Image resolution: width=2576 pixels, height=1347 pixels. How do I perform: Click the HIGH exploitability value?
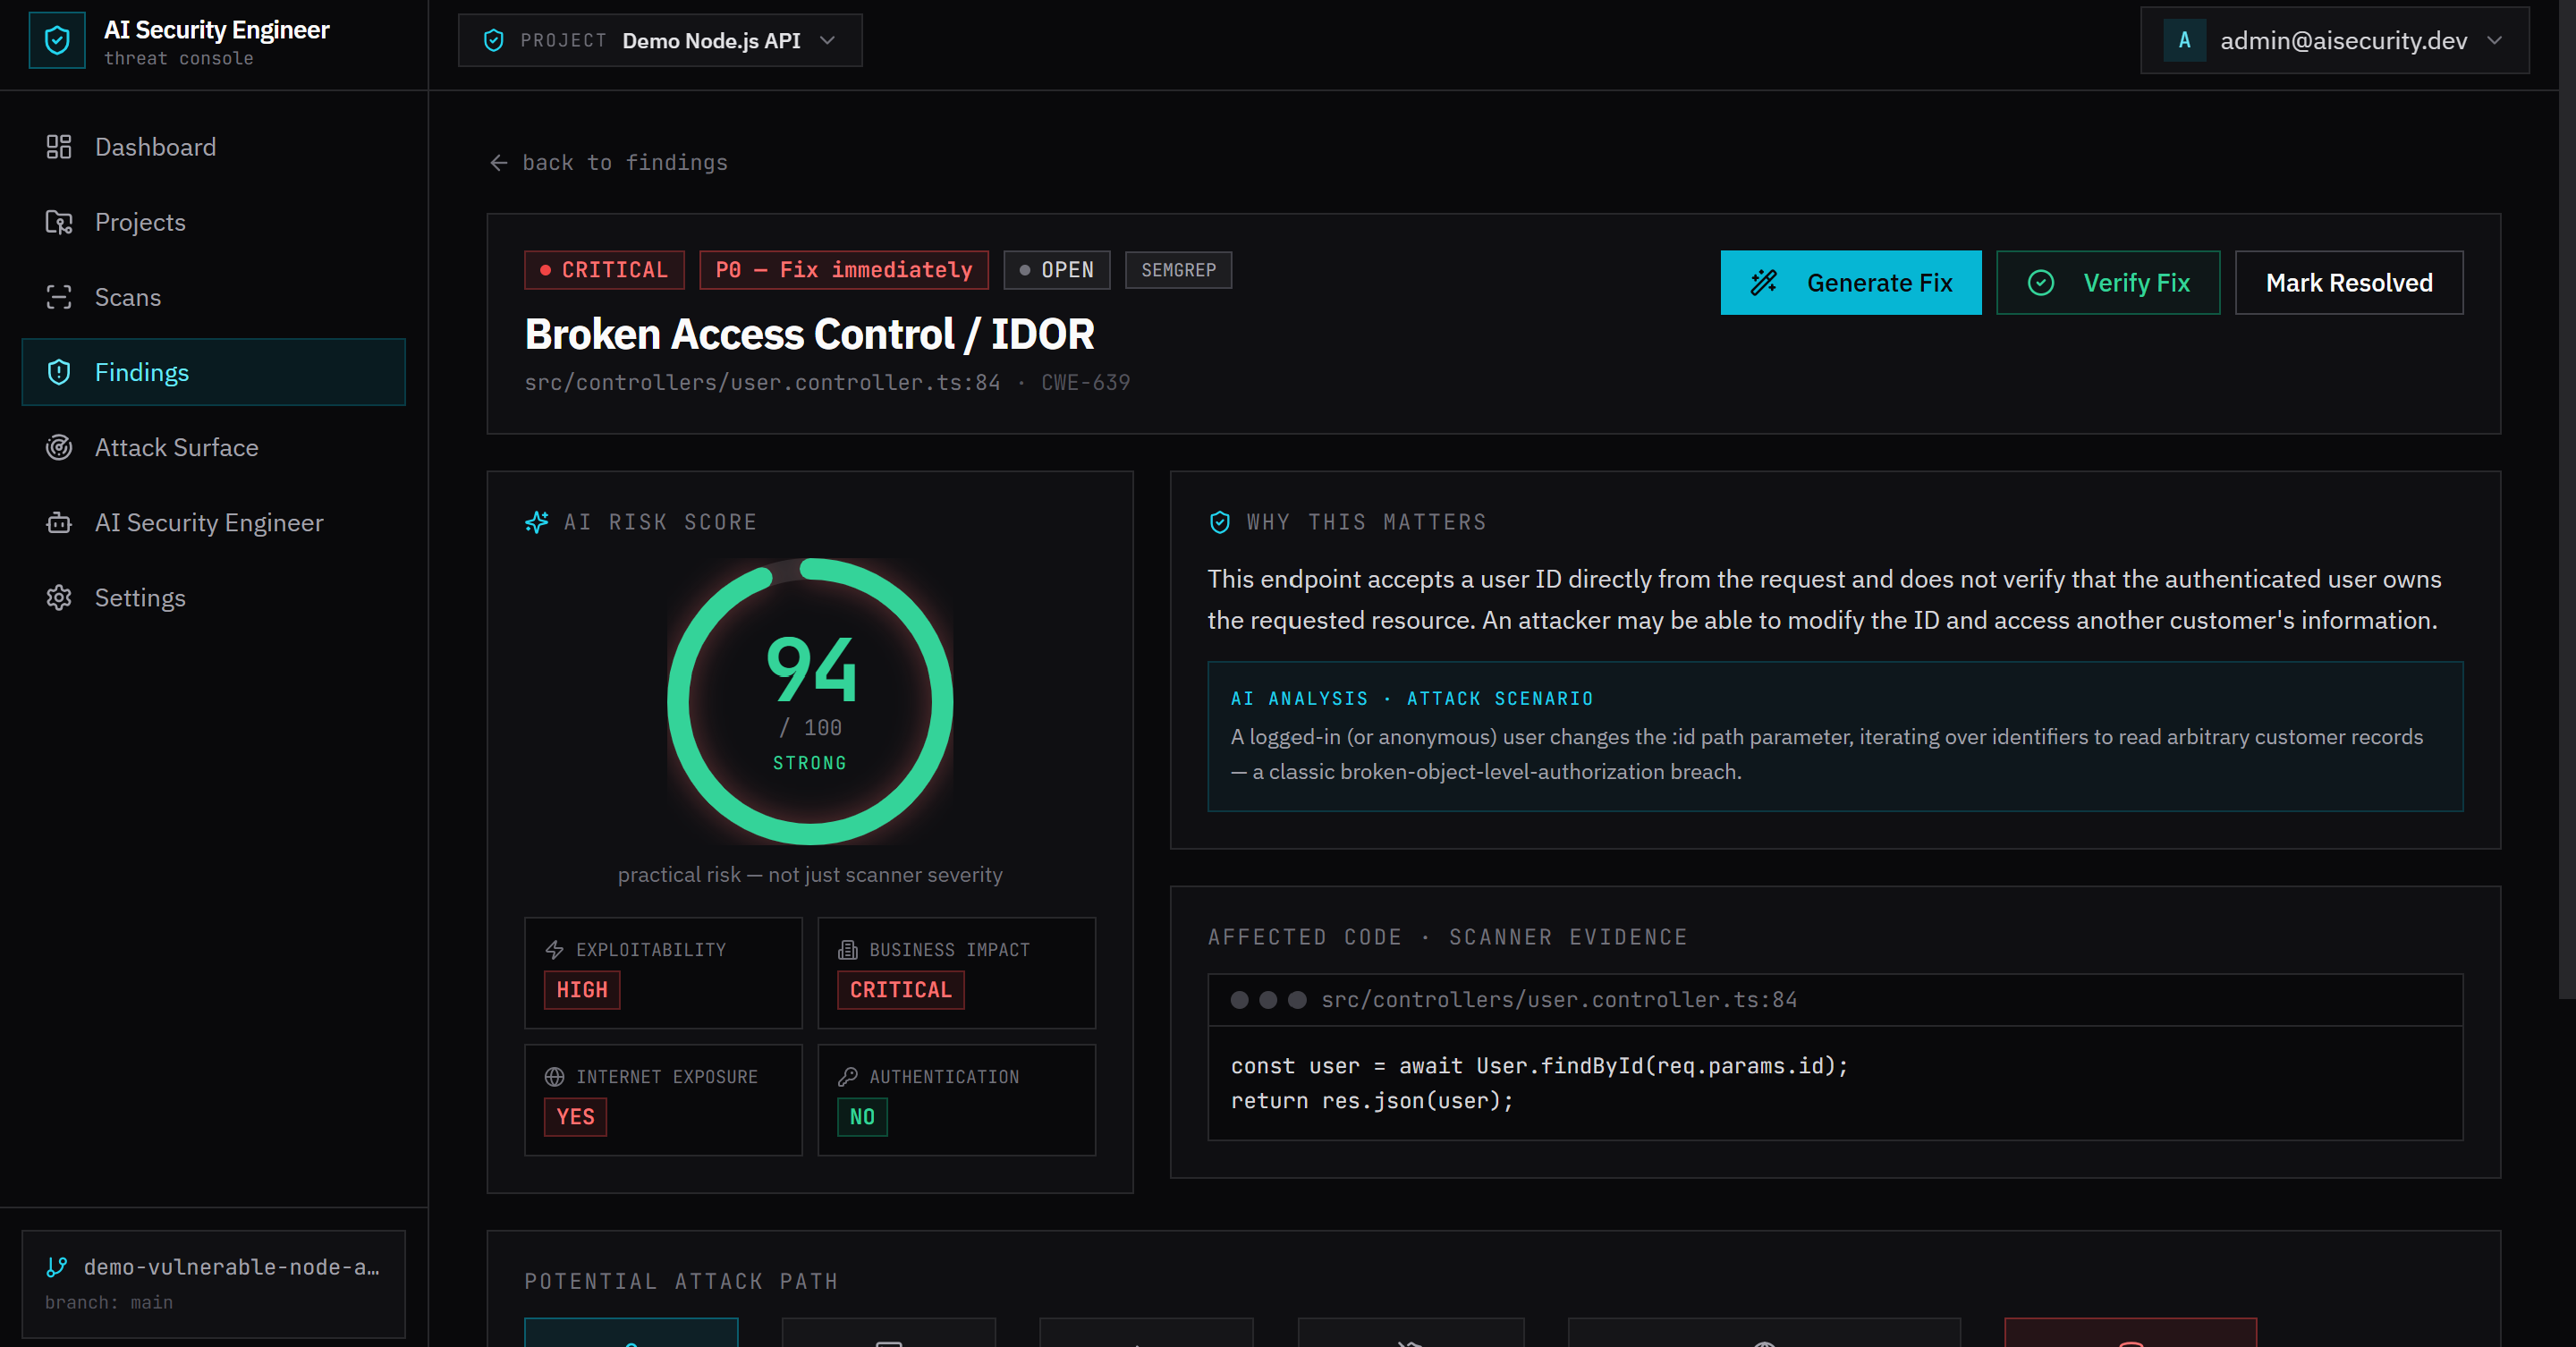point(582,990)
